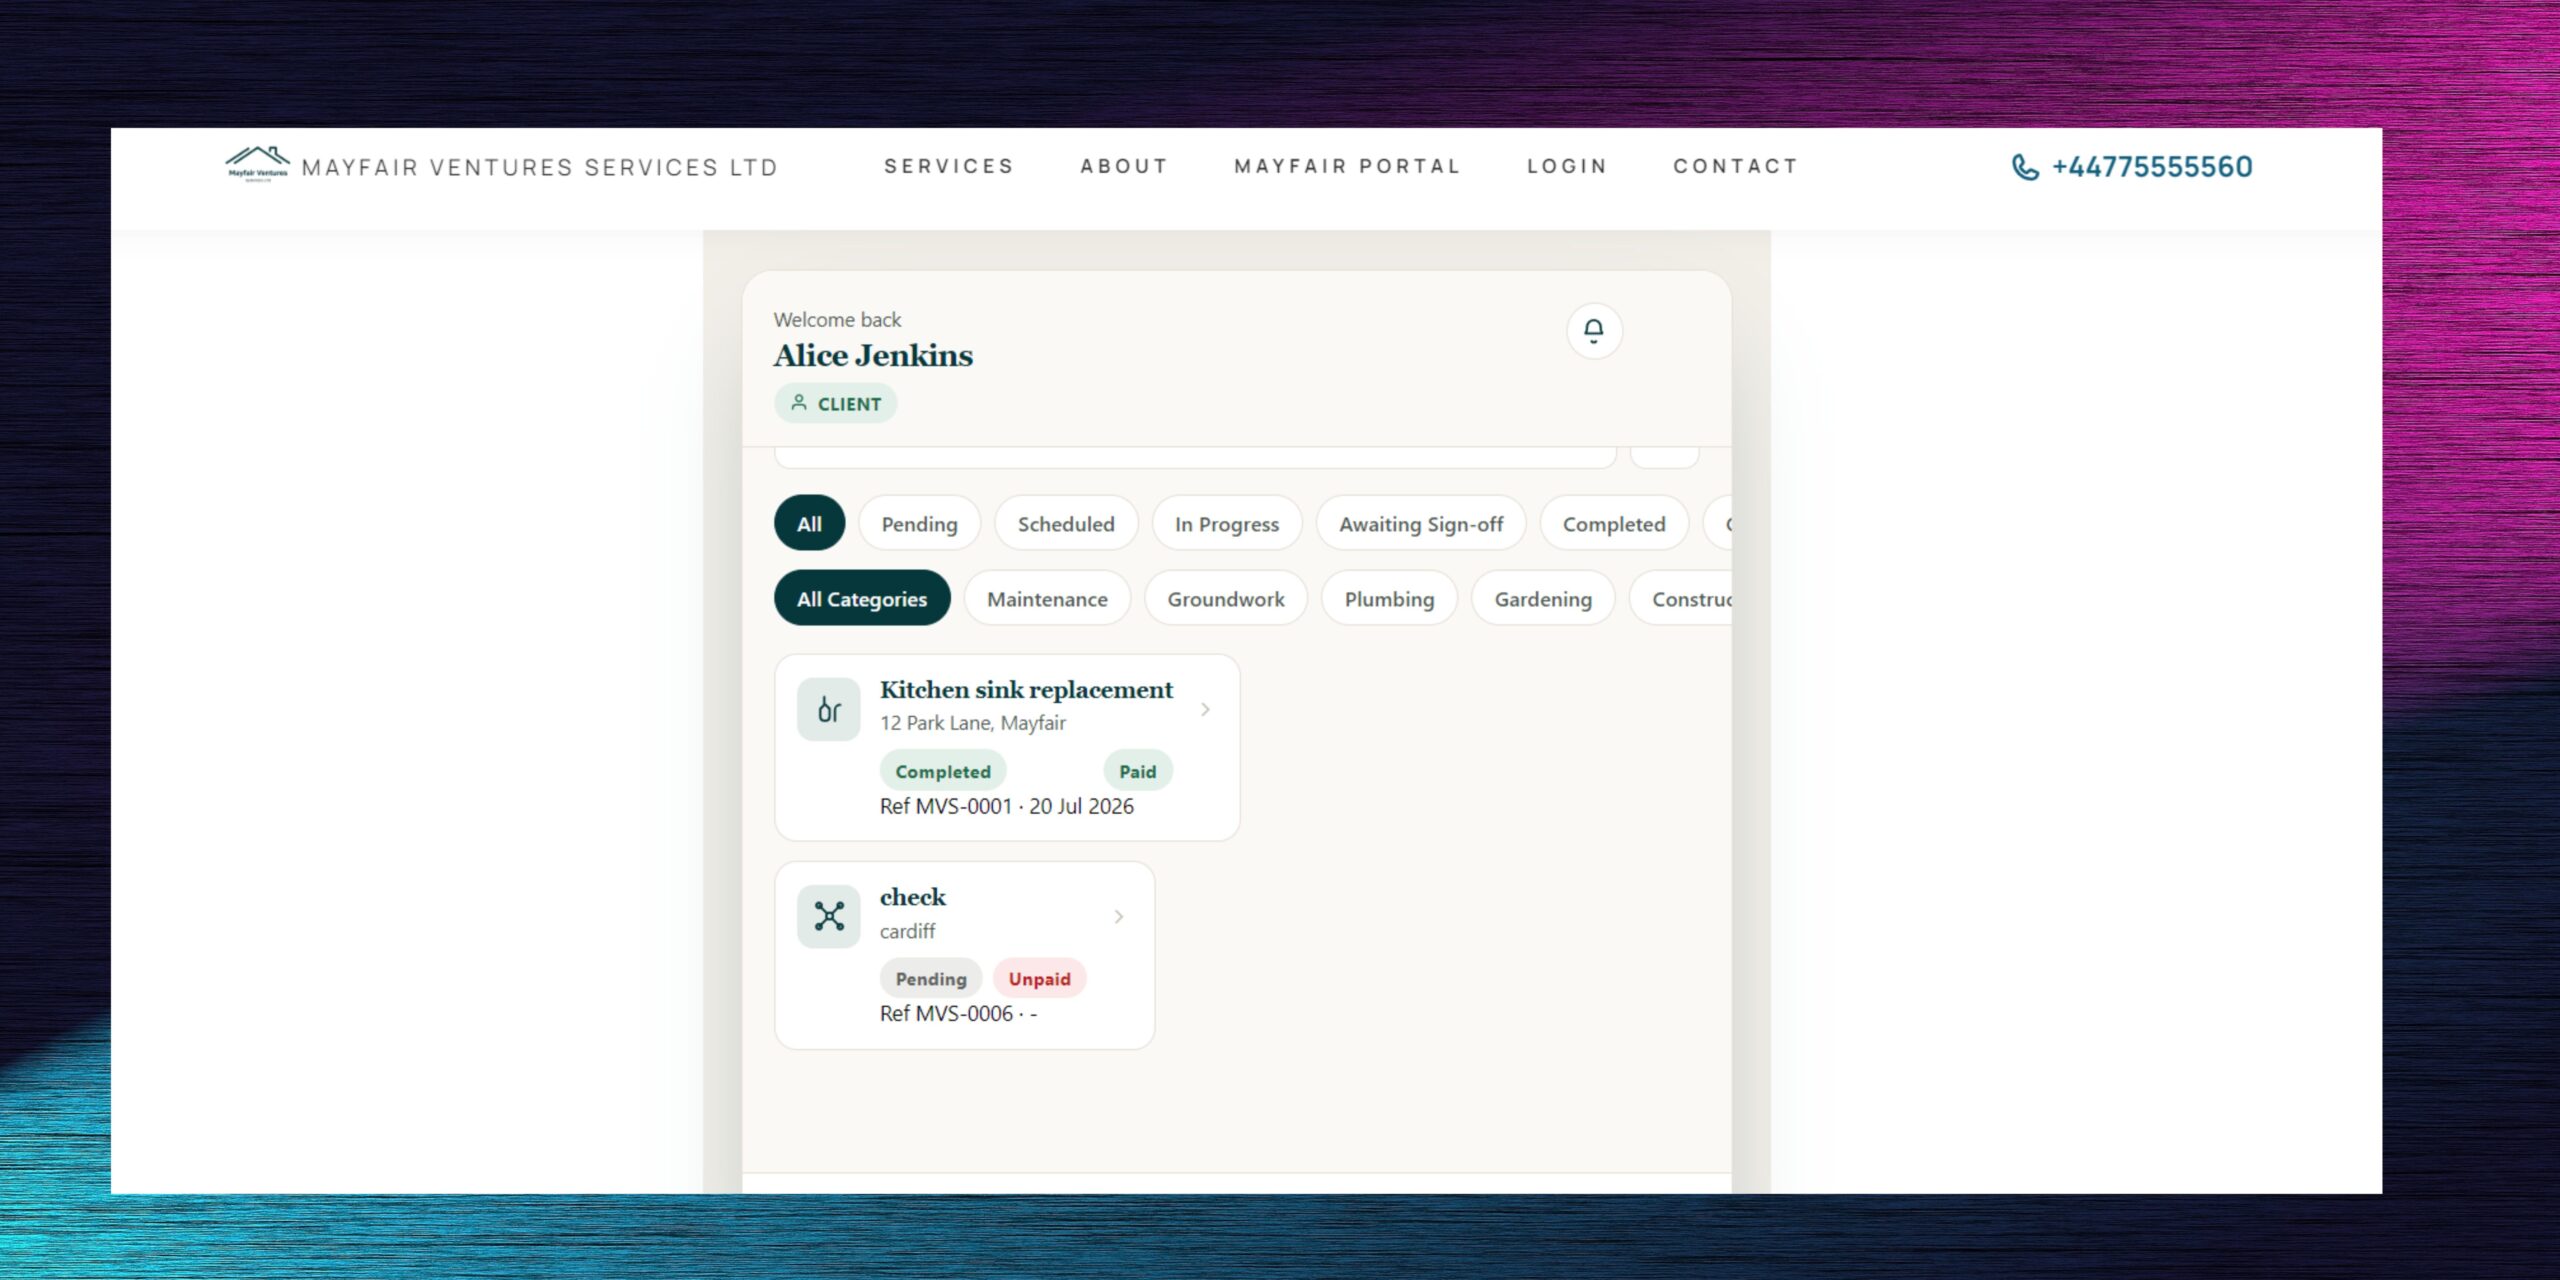Filter by Gardening category

click(1543, 598)
